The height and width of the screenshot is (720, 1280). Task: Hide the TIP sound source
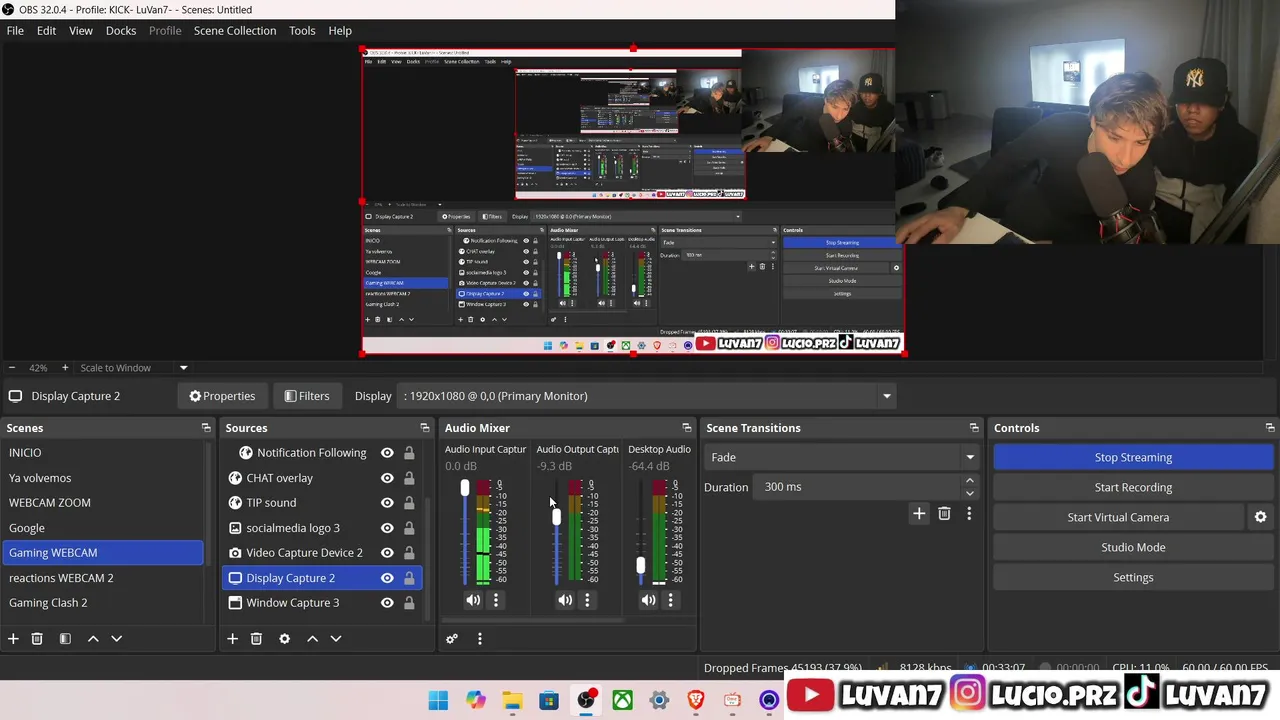387,503
